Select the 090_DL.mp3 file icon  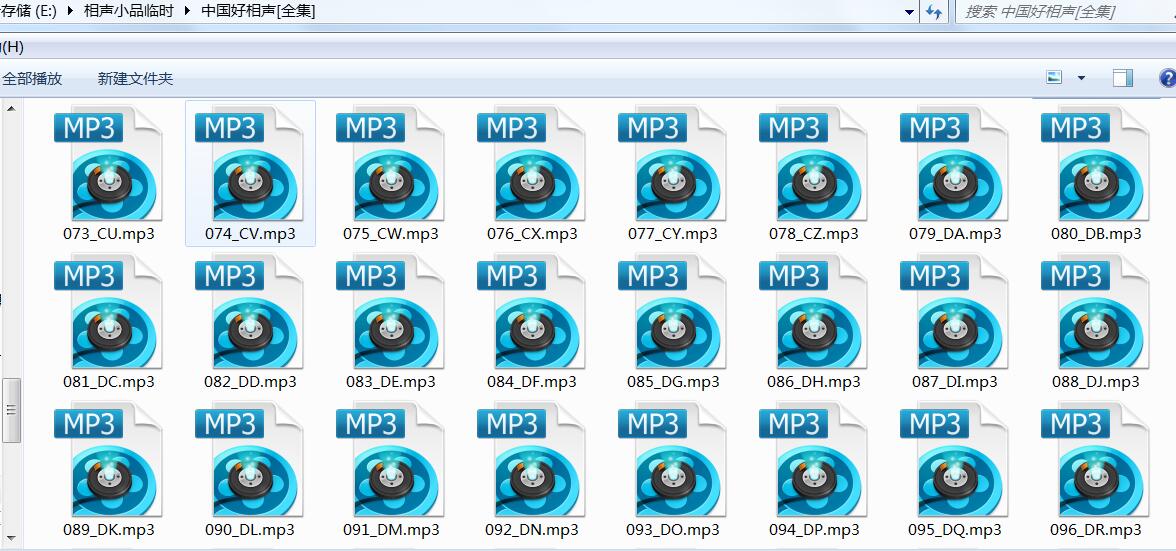point(249,460)
